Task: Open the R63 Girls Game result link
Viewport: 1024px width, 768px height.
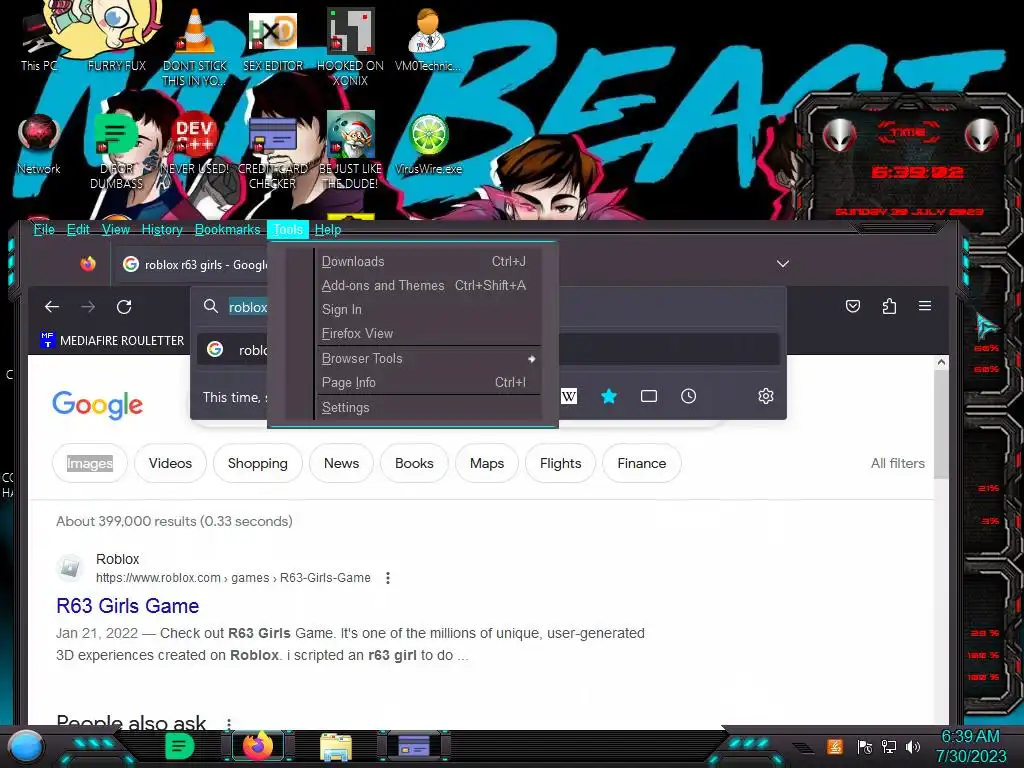Action: coord(127,605)
